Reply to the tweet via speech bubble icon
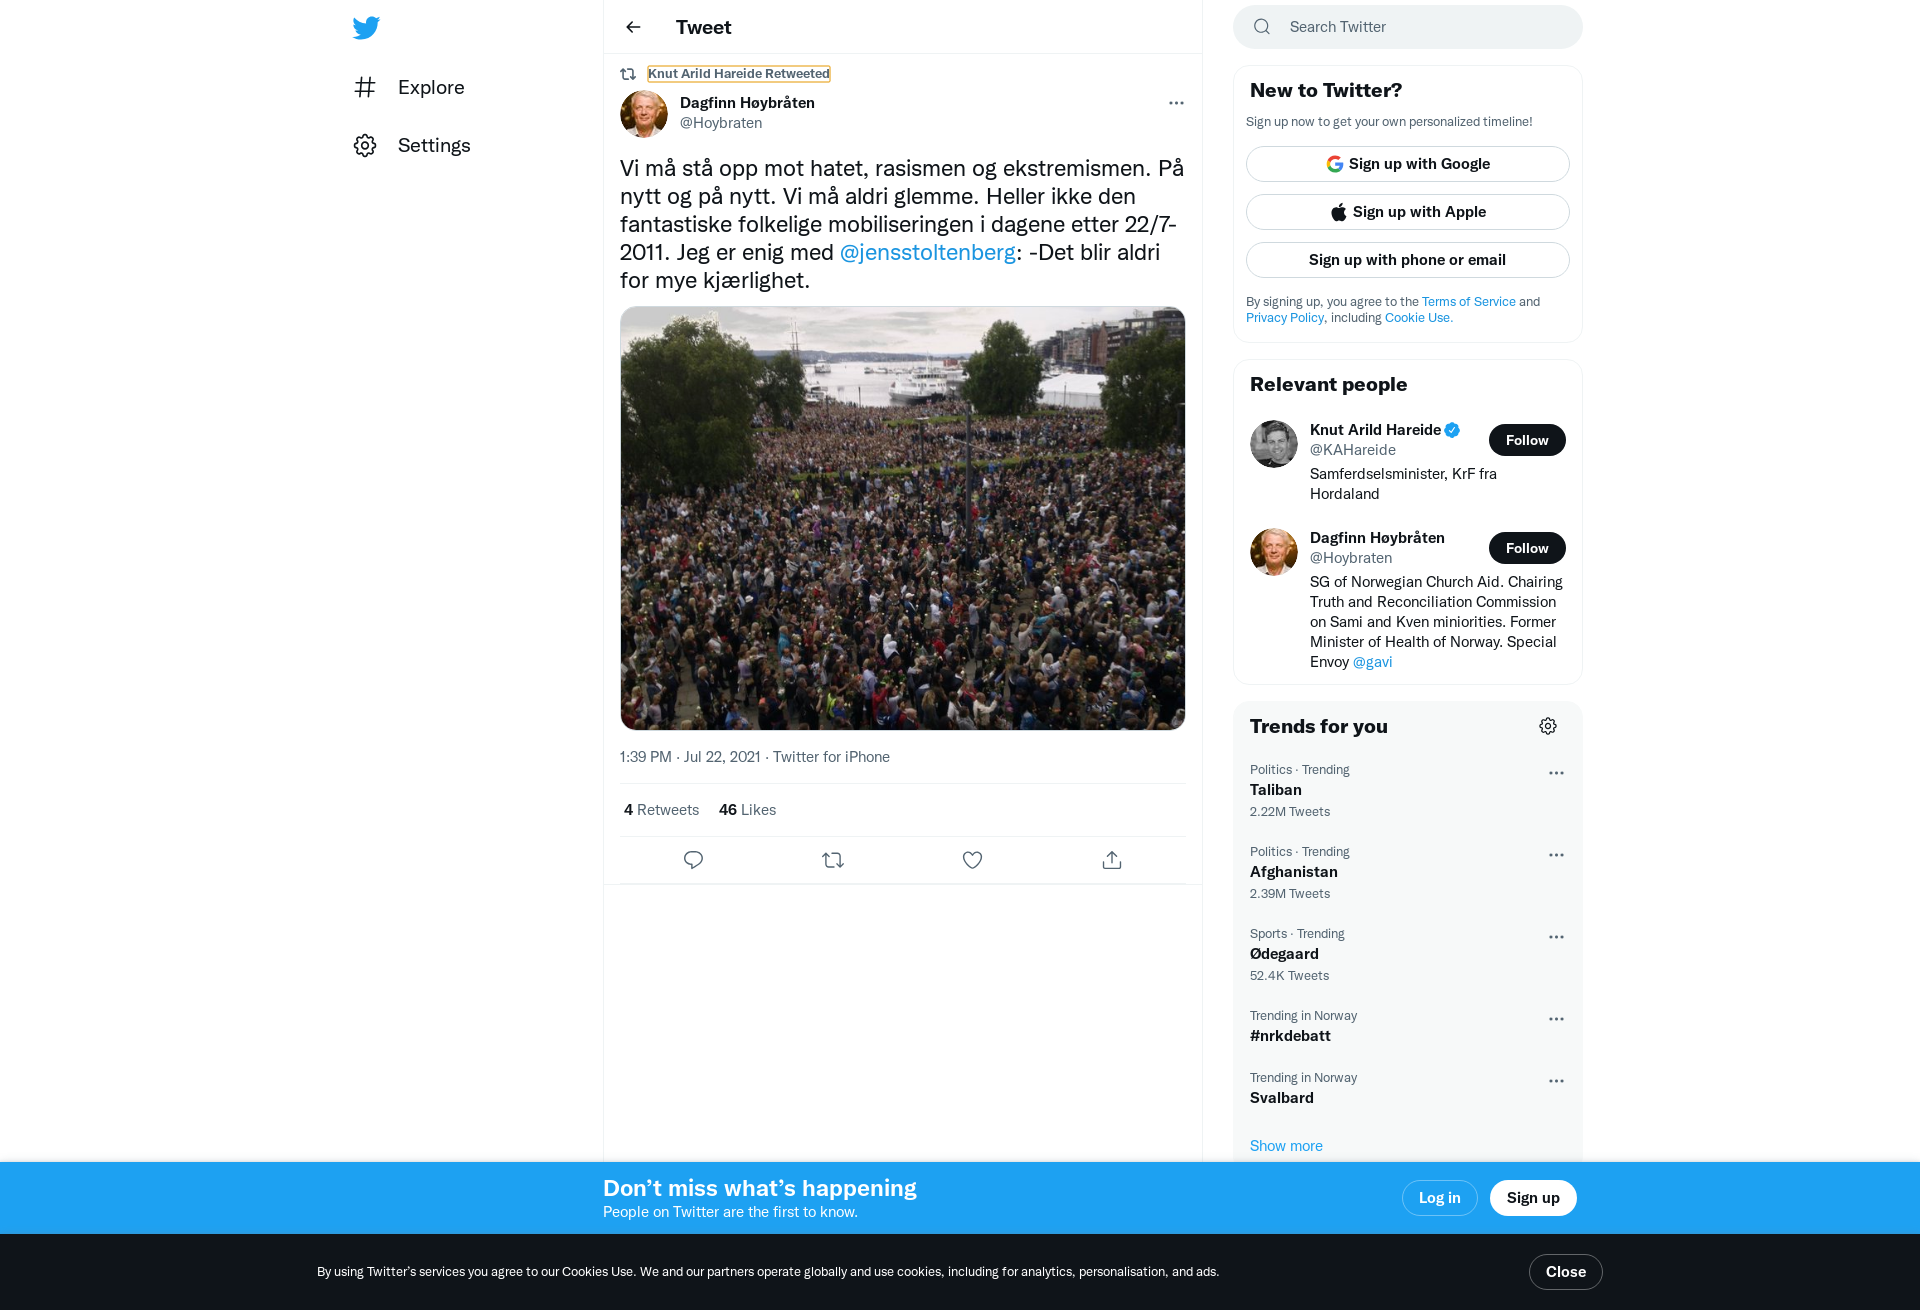The height and width of the screenshot is (1310, 1920). click(693, 860)
